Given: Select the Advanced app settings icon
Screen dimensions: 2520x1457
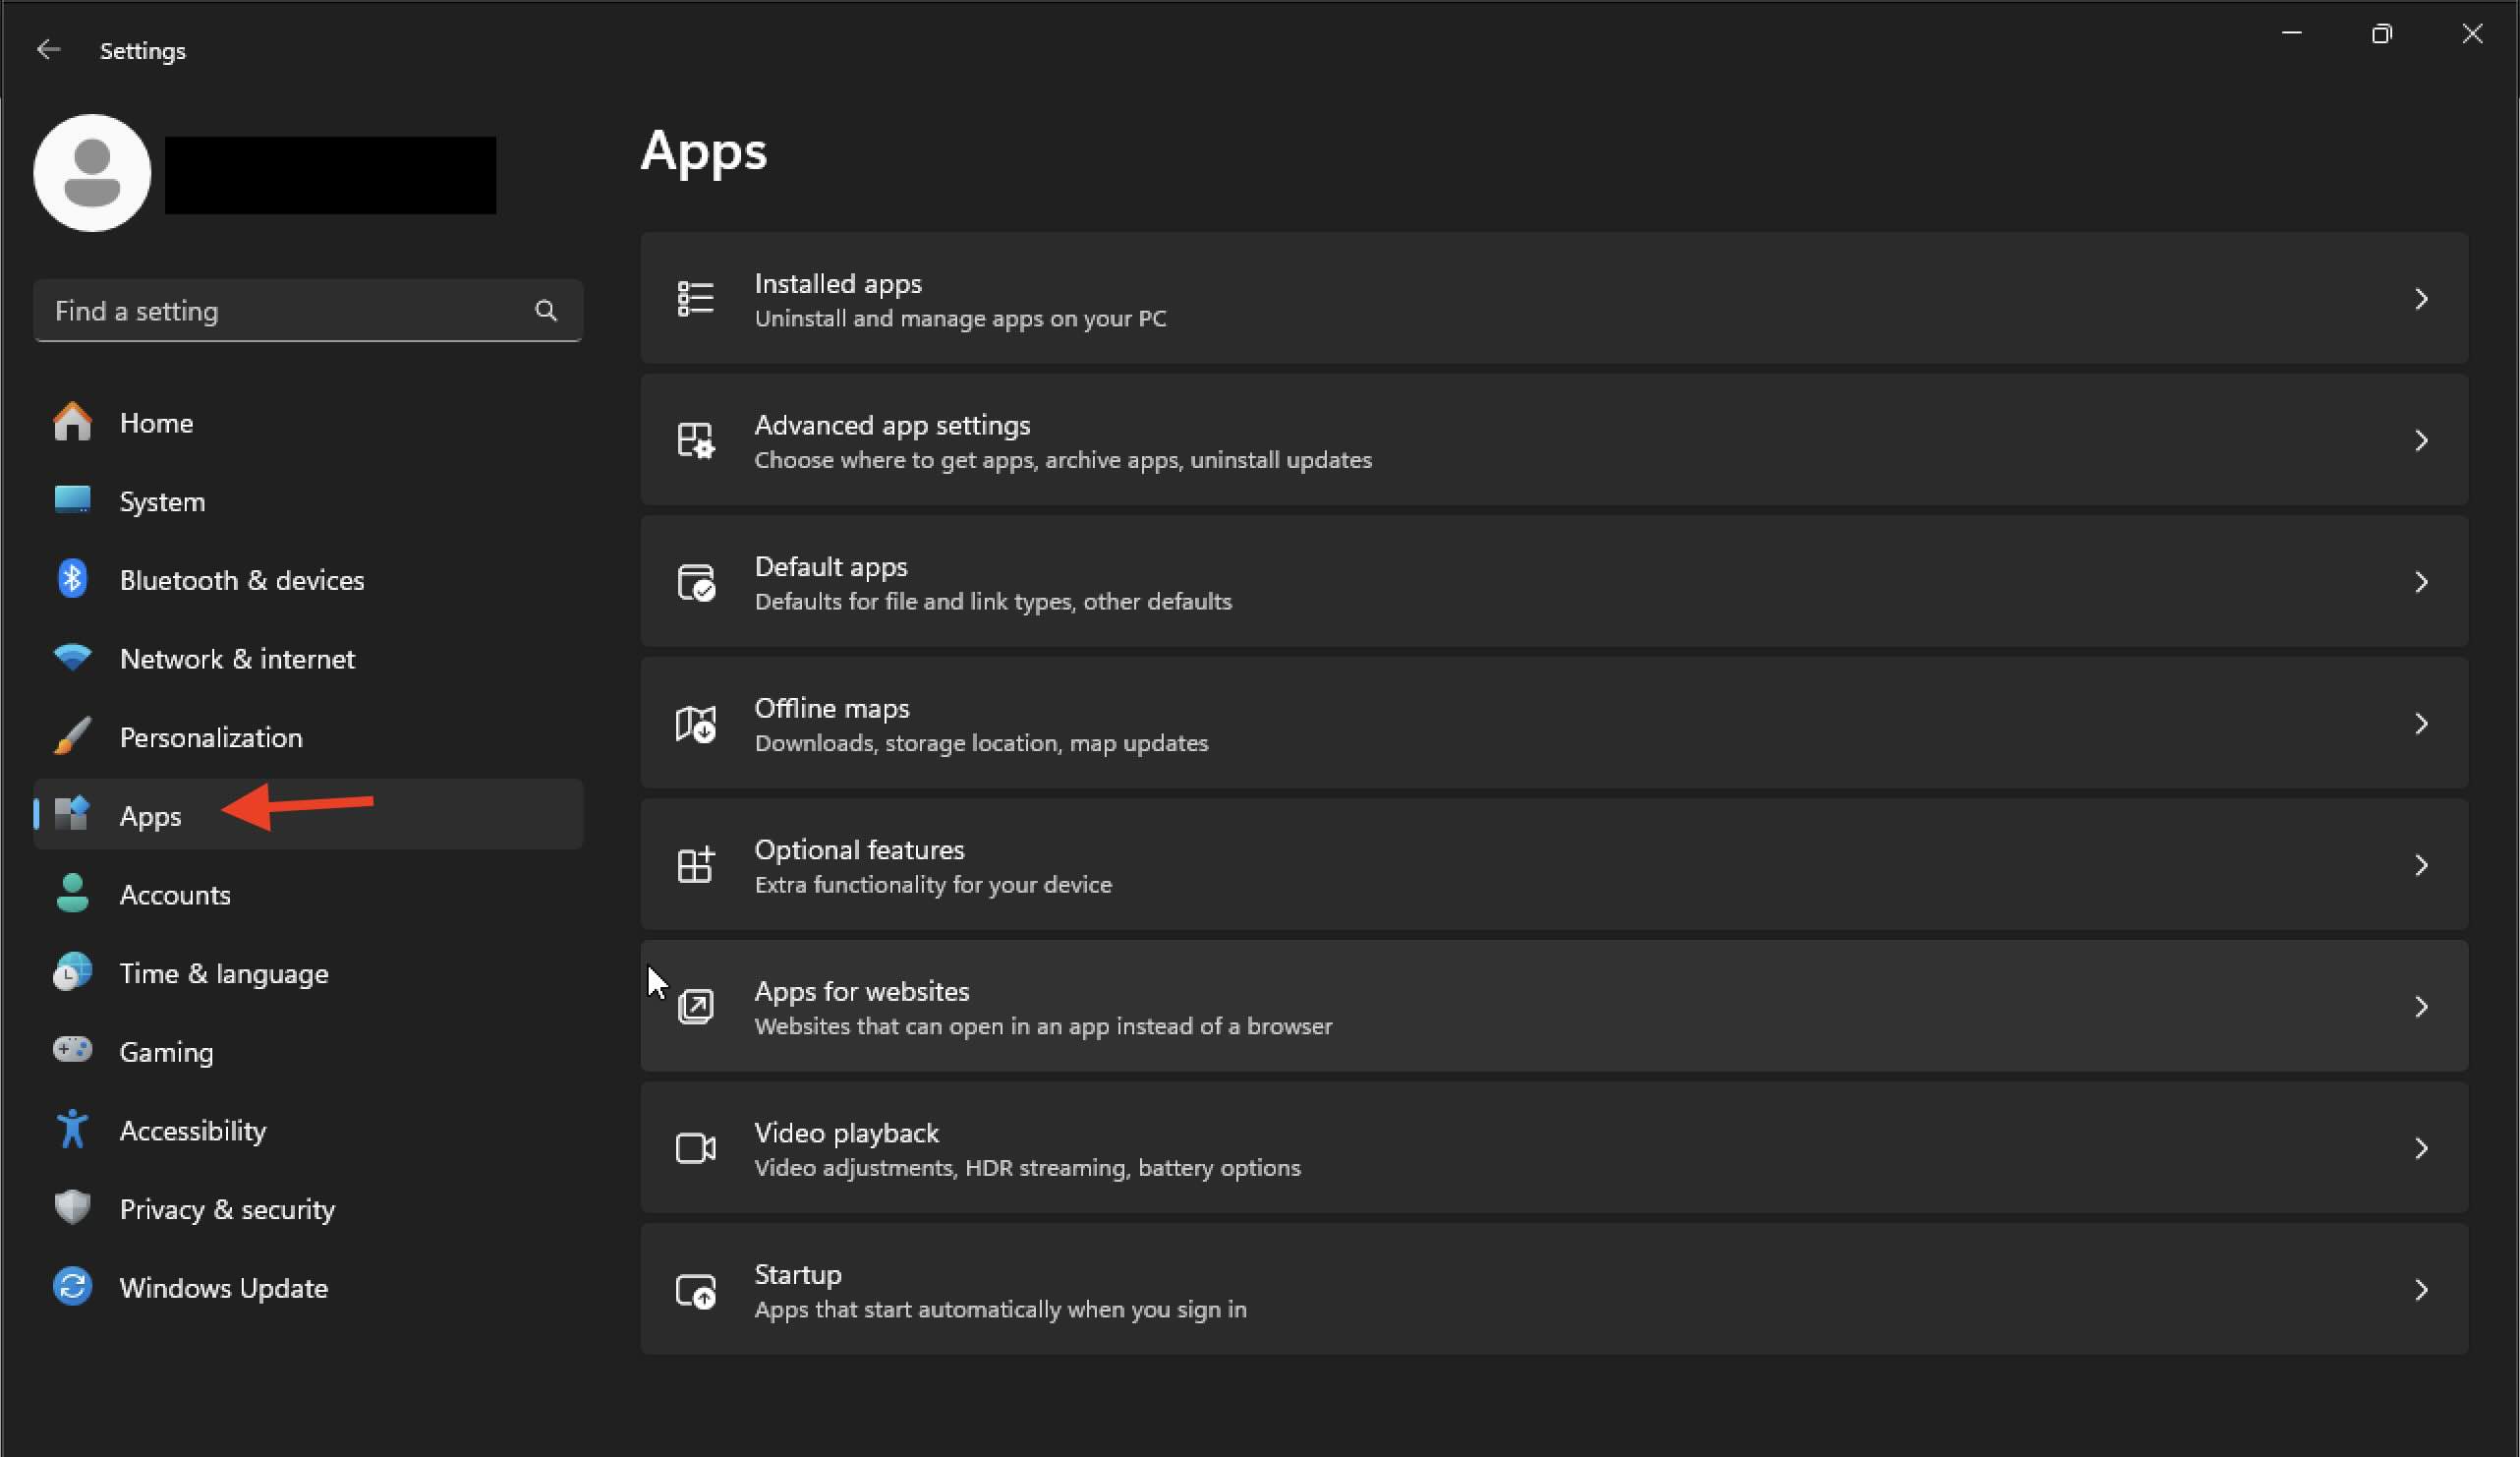Looking at the screenshot, I should (x=695, y=440).
